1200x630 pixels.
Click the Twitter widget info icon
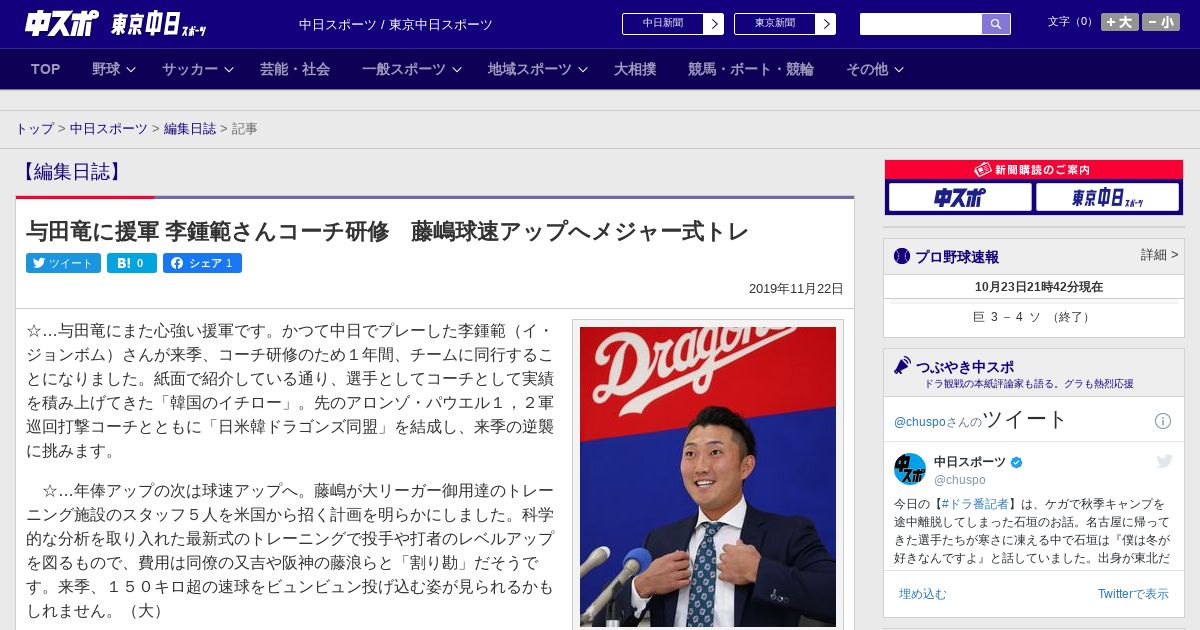tap(1163, 421)
